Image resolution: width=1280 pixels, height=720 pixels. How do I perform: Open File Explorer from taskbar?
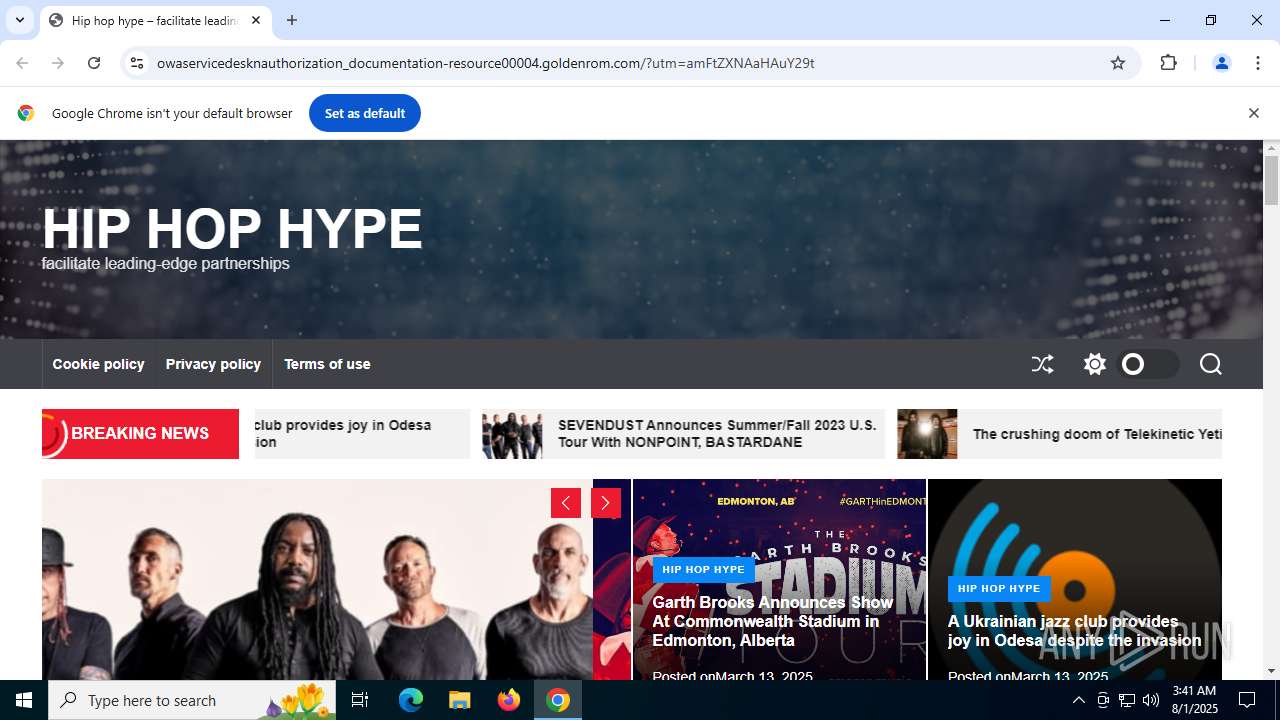460,700
